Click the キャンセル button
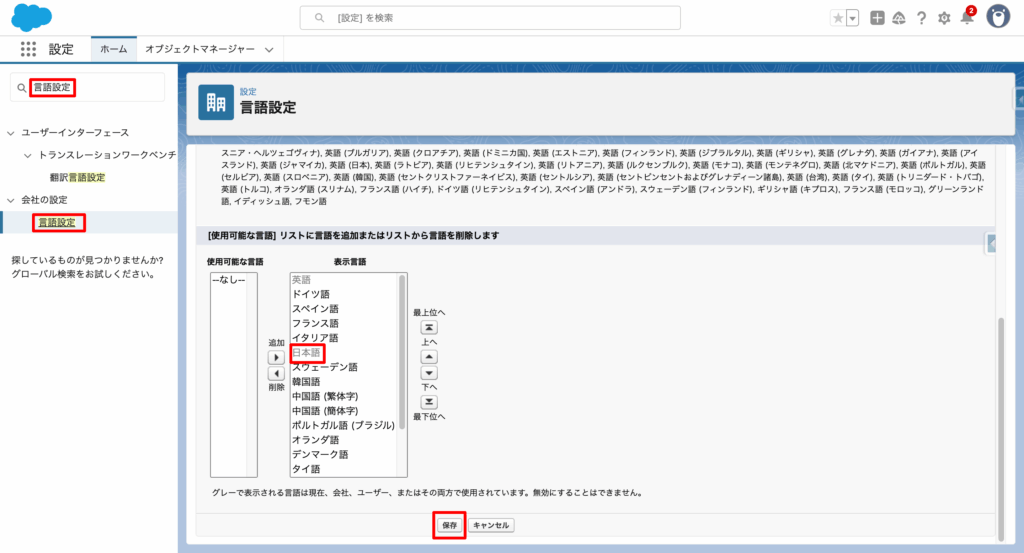The height and width of the screenshot is (553, 1024). coord(491,525)
